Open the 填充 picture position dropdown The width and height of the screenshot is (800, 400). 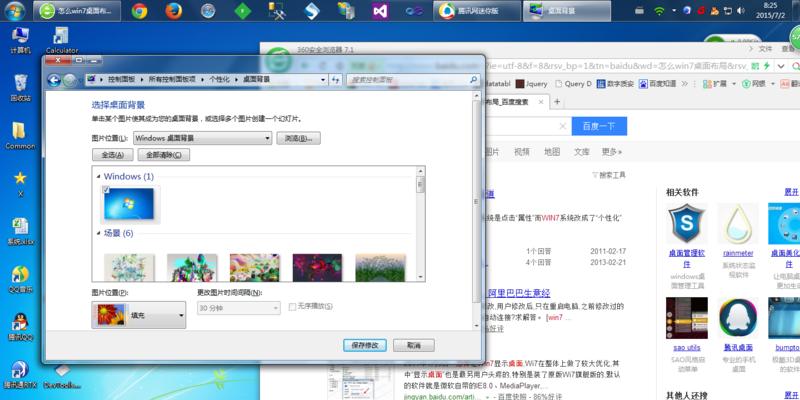(x=139, y=315)
